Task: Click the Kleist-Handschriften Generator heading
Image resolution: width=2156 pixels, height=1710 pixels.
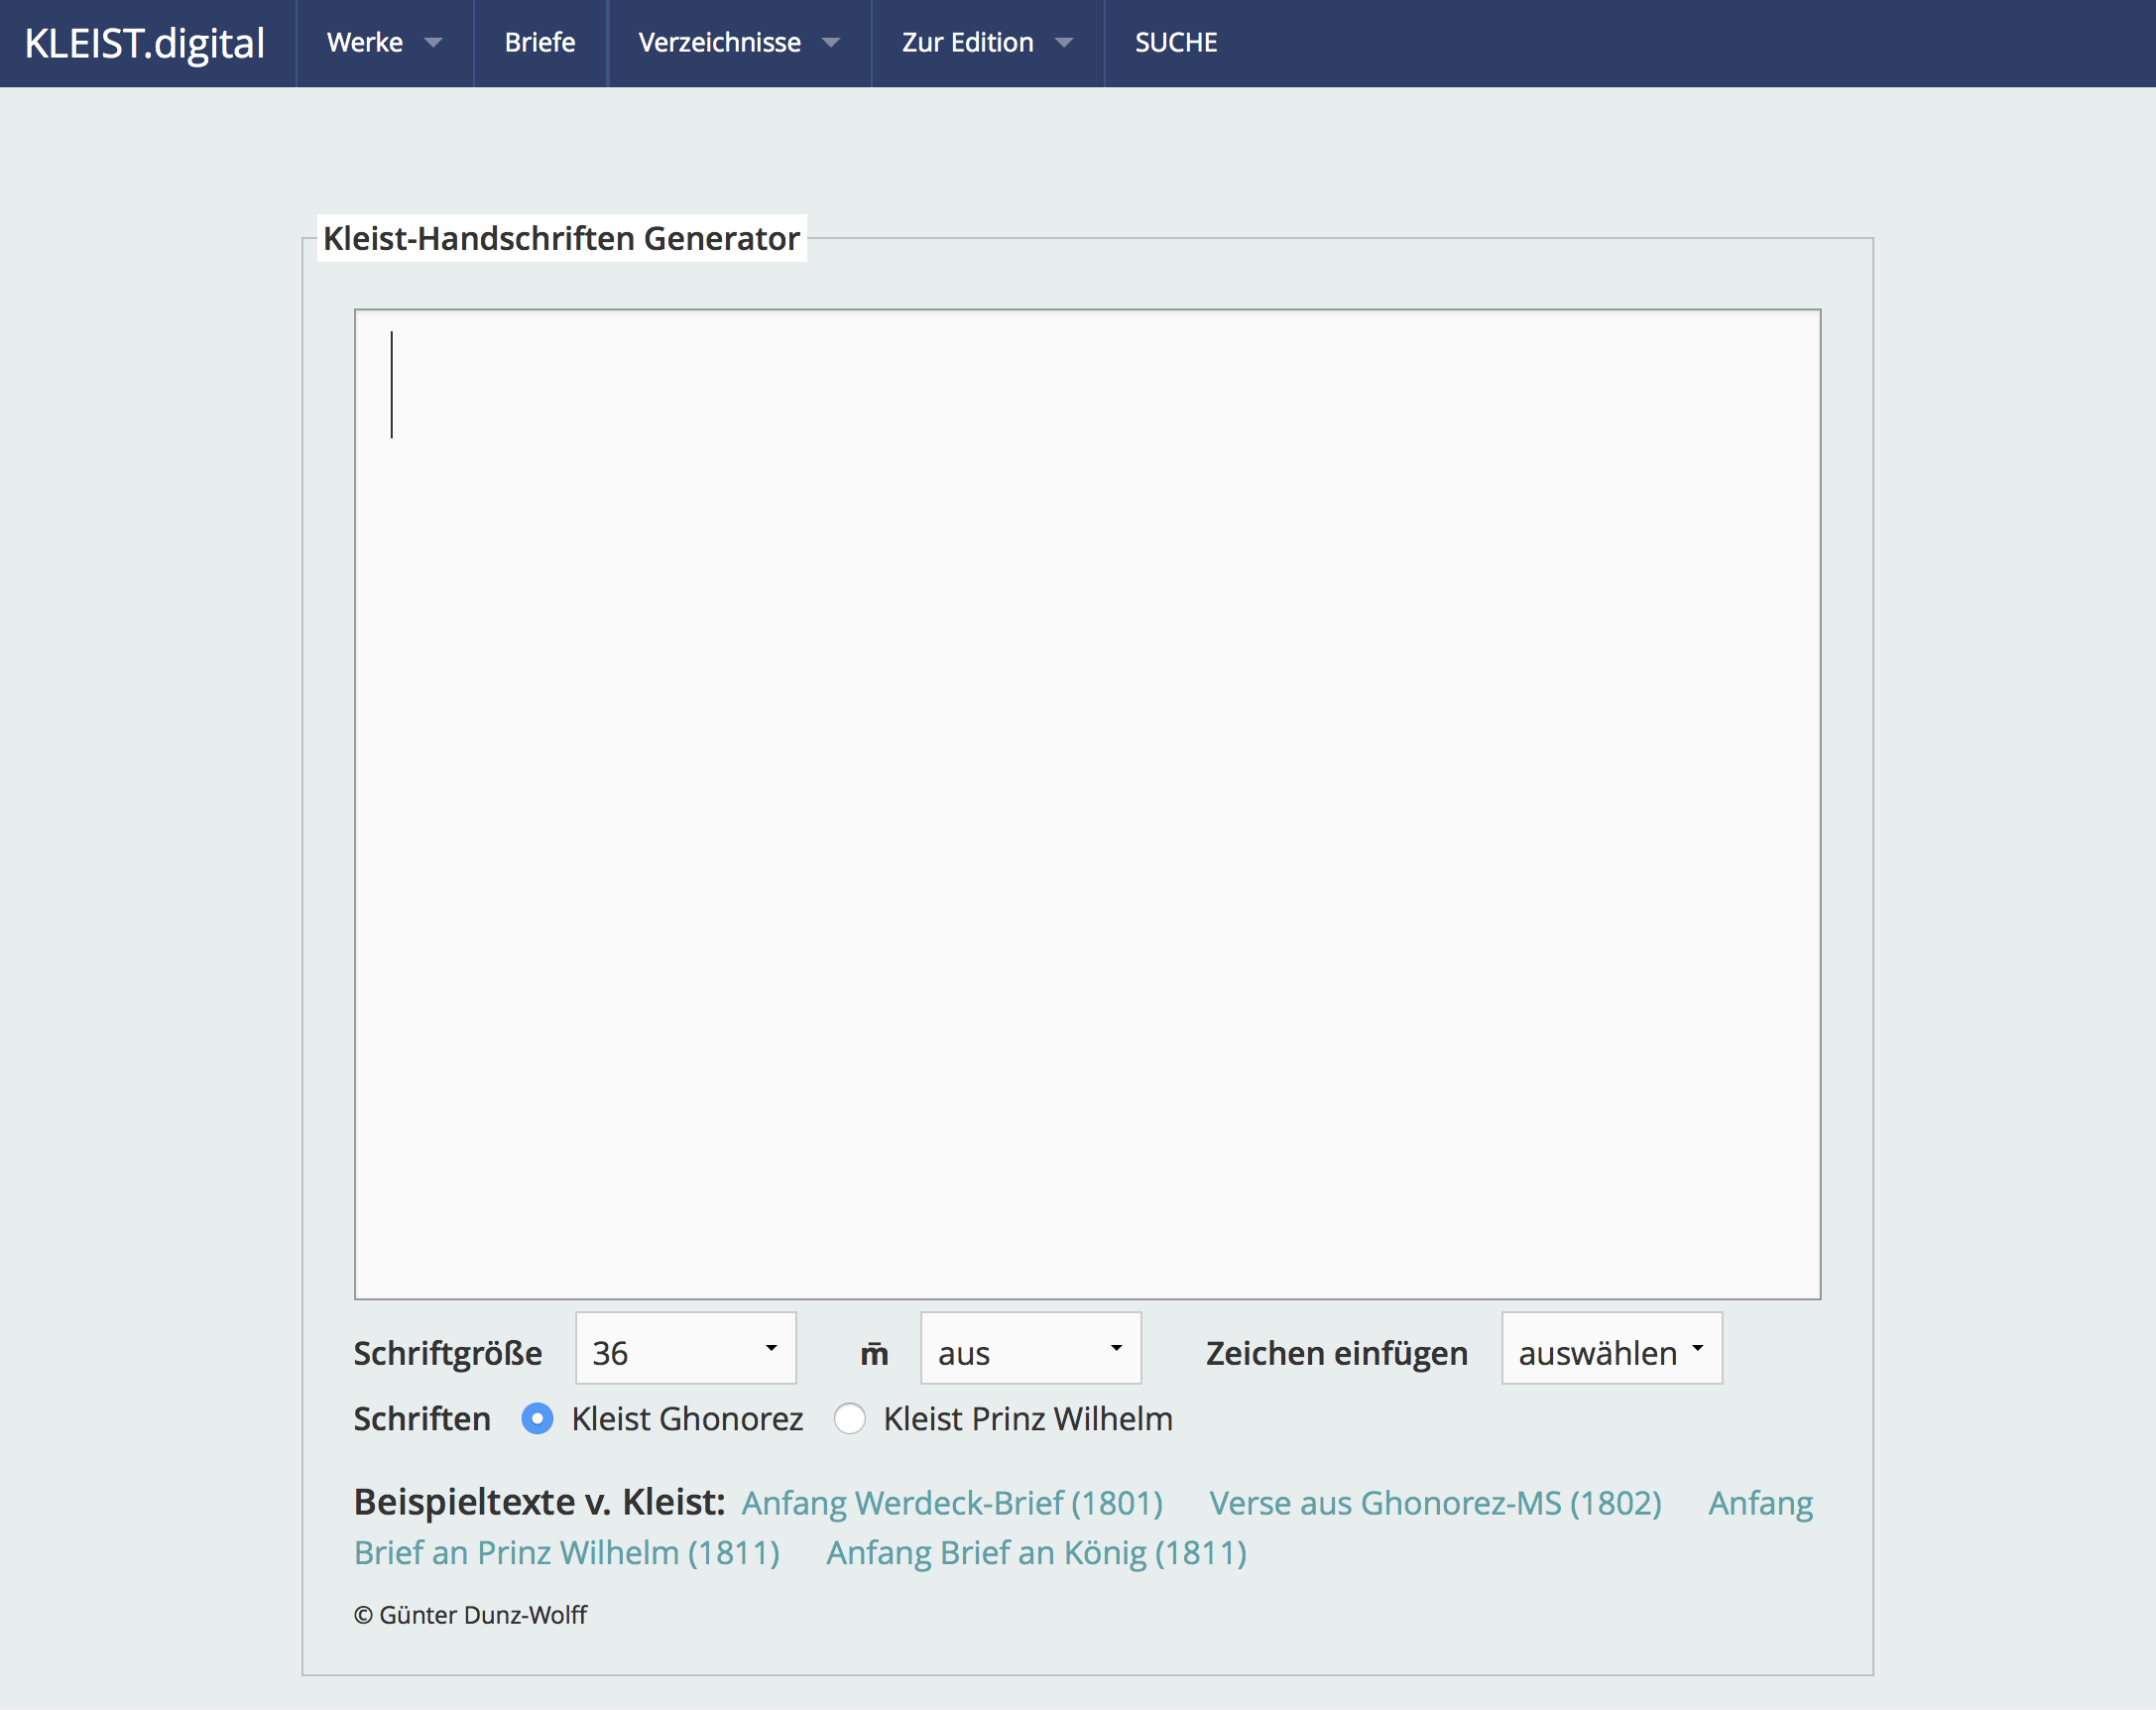Action: pyautogui.click(x=561, y=238)
